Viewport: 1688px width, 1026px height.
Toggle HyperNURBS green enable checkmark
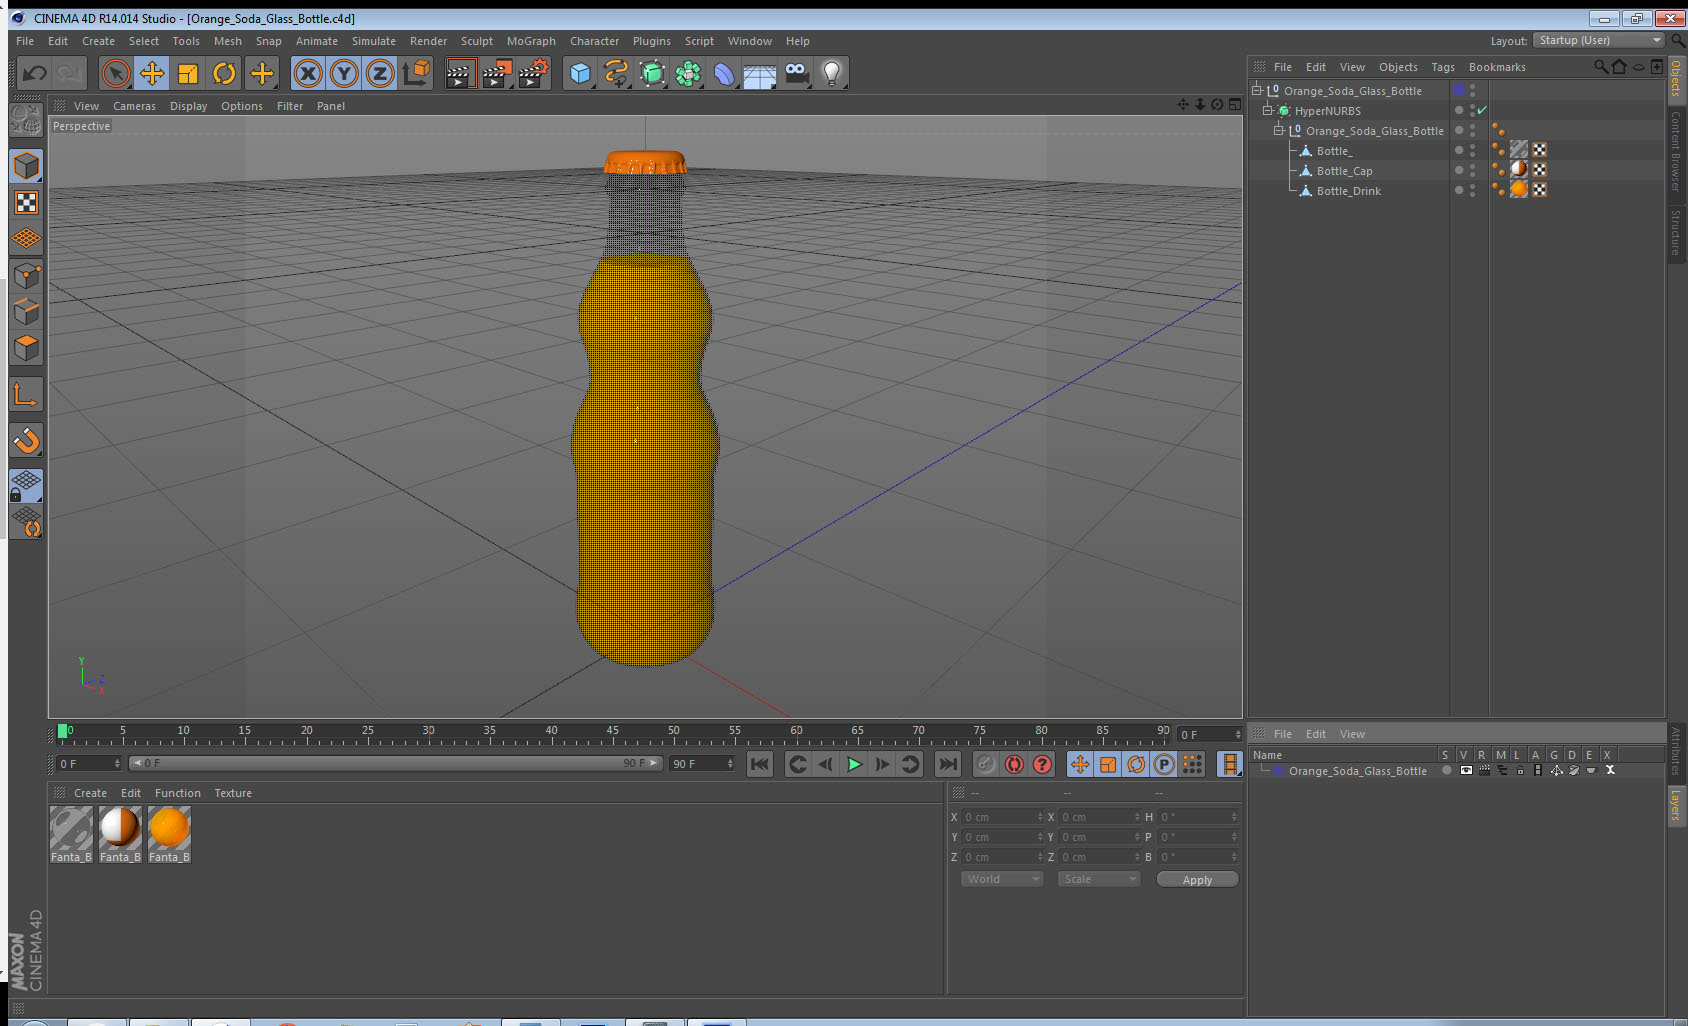click(x=1482, y=110)
